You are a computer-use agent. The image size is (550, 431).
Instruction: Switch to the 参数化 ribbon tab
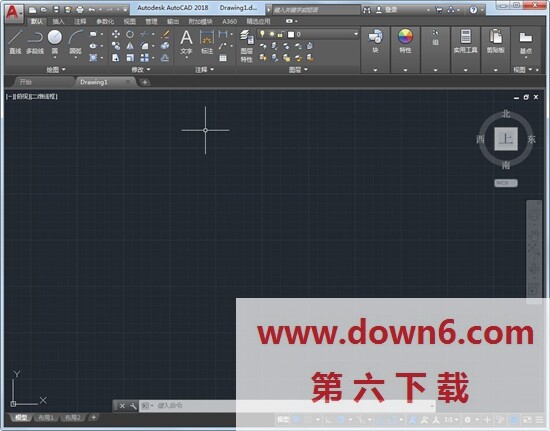[x=105, y=21]
